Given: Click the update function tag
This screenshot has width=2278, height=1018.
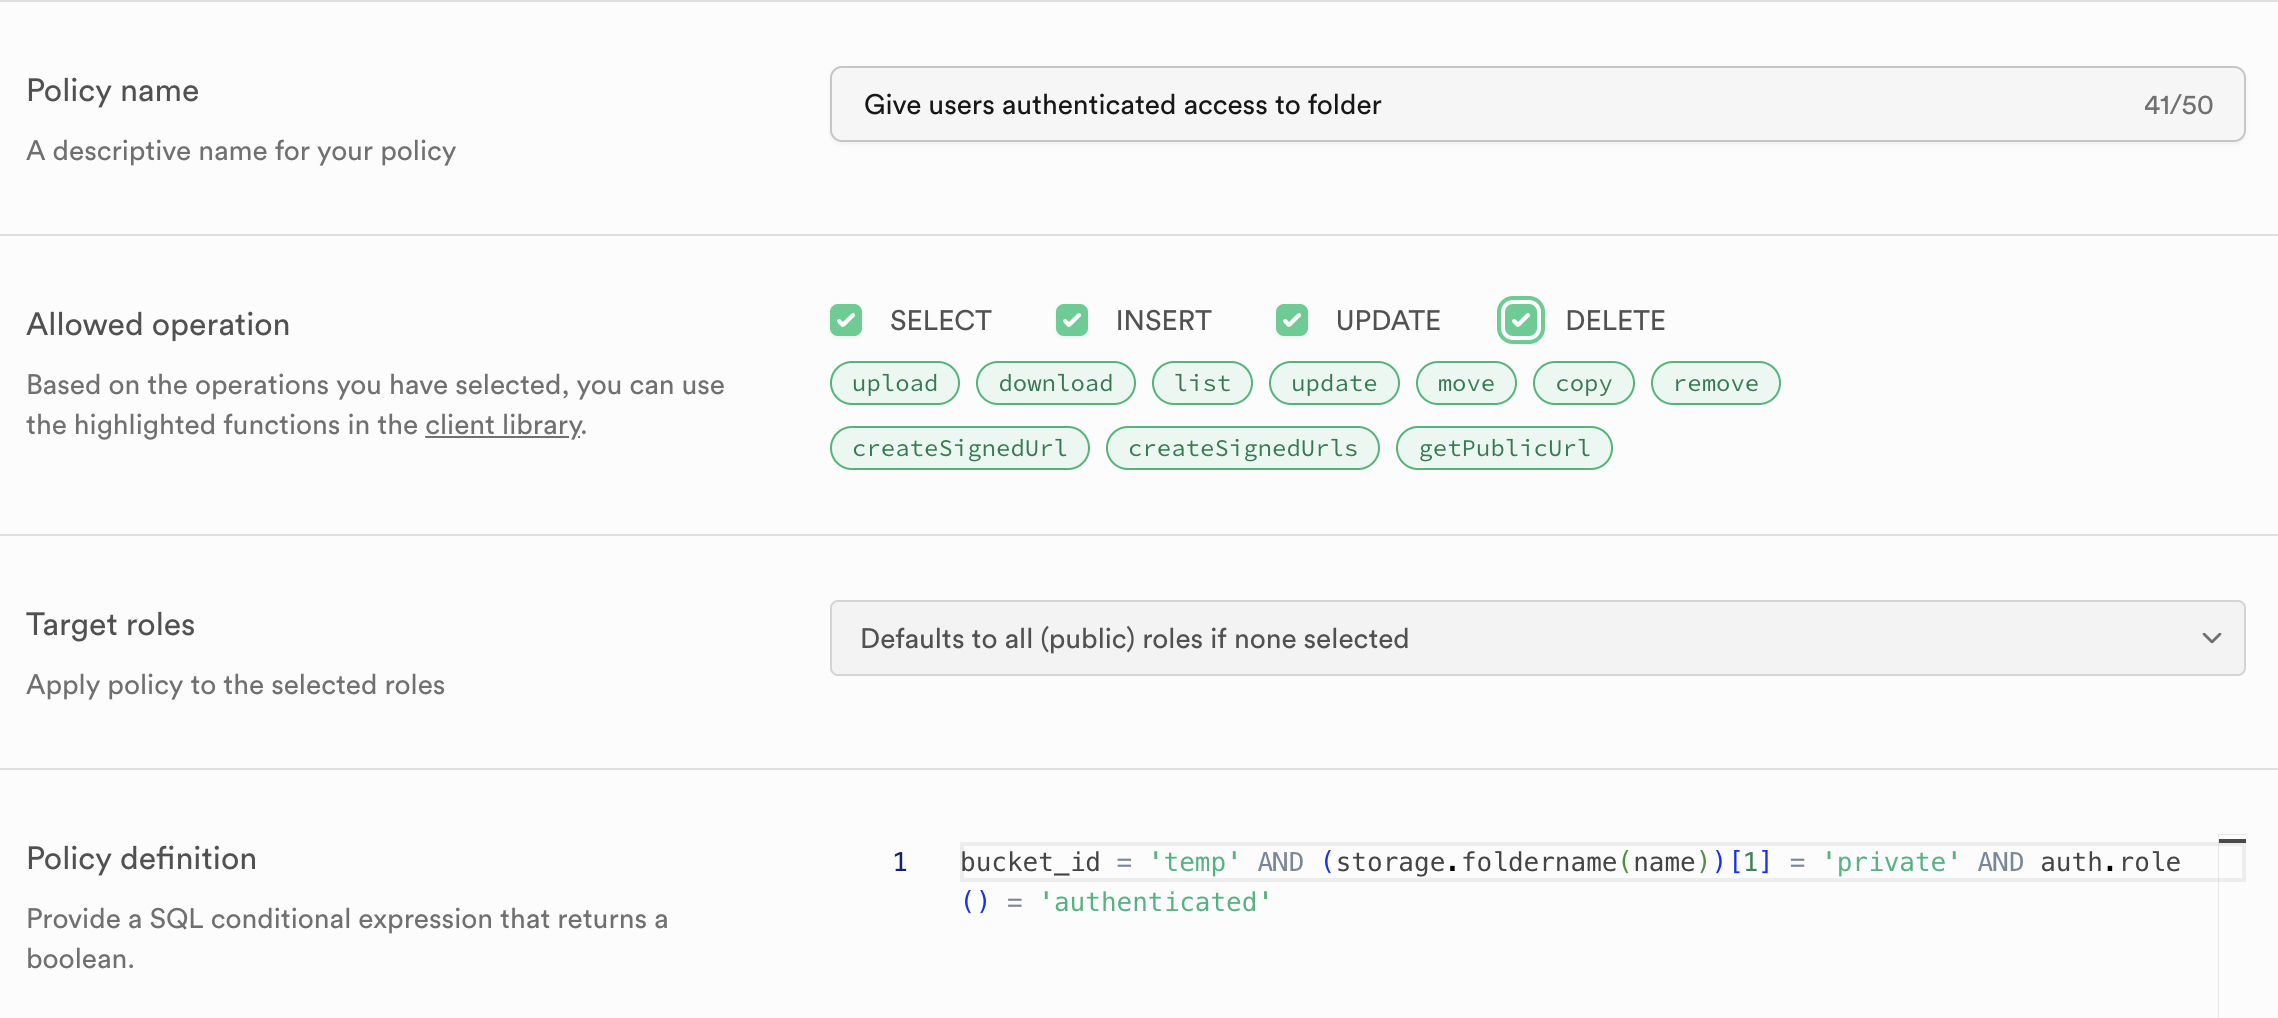Looking at the screenshot, I should (x=1333, y=383).
